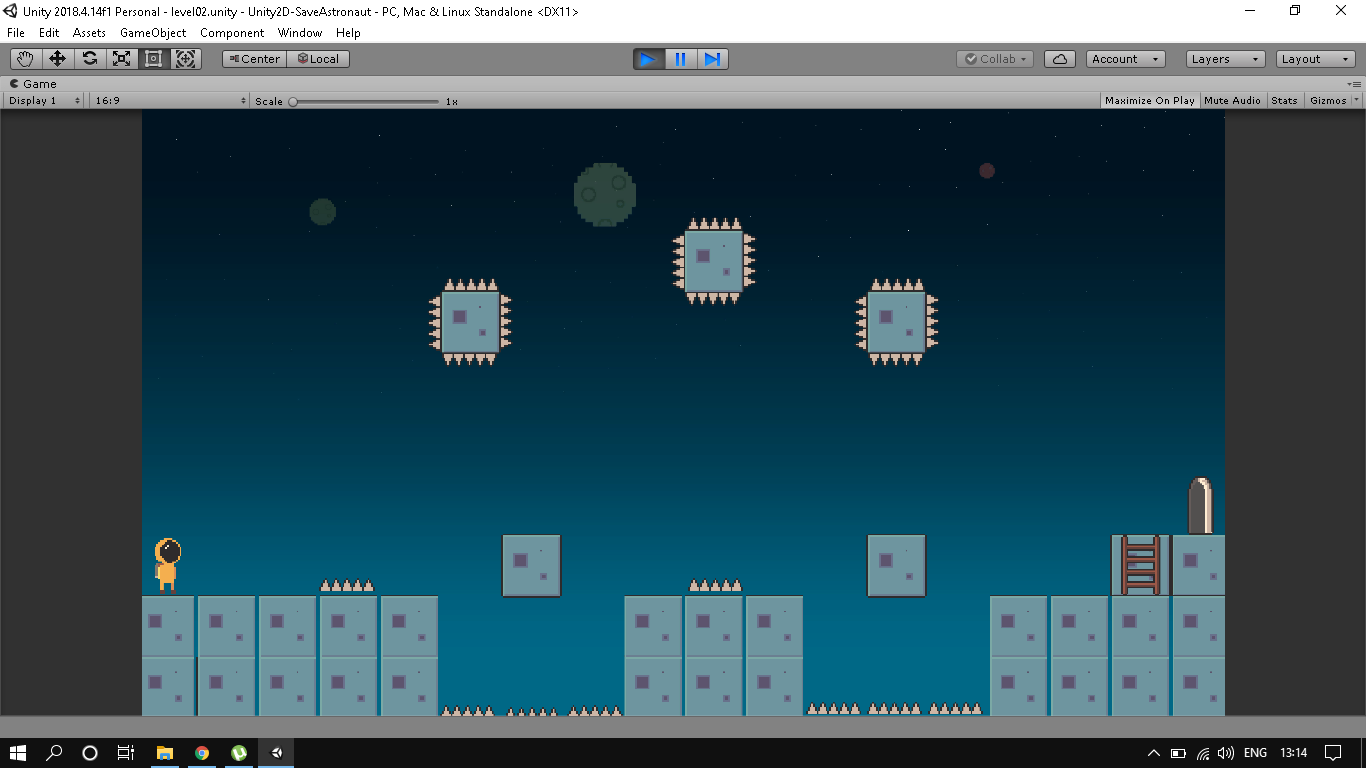
Task: Pause the running game
Action: pyautogui.click(x=680, y=59)
